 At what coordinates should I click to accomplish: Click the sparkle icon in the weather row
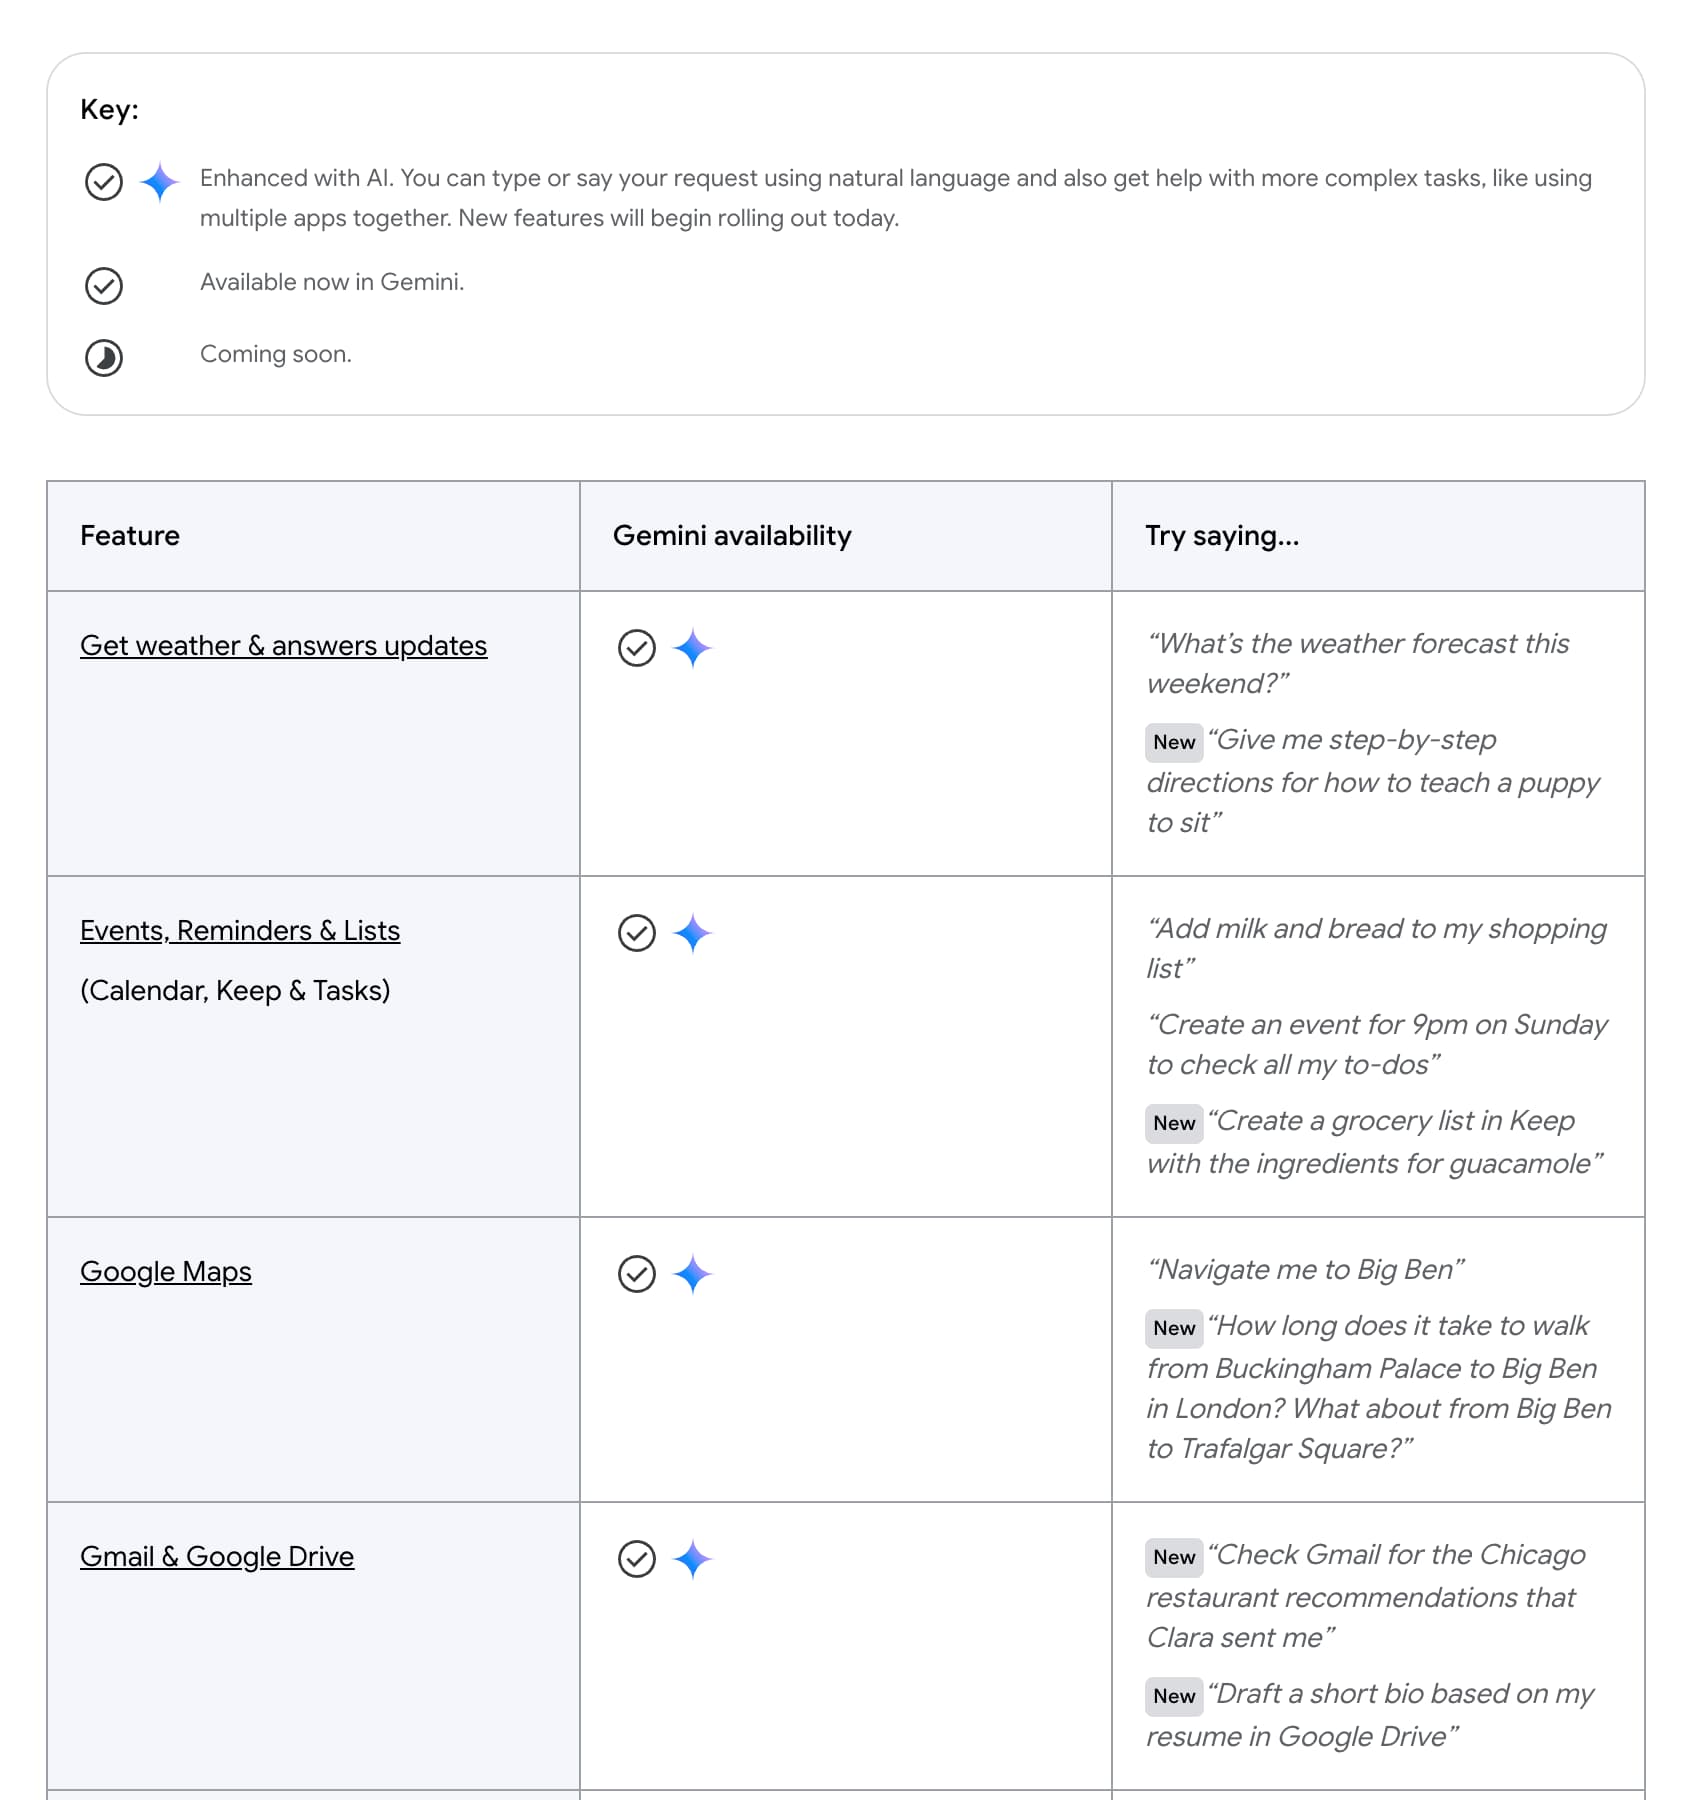[692, 648]
